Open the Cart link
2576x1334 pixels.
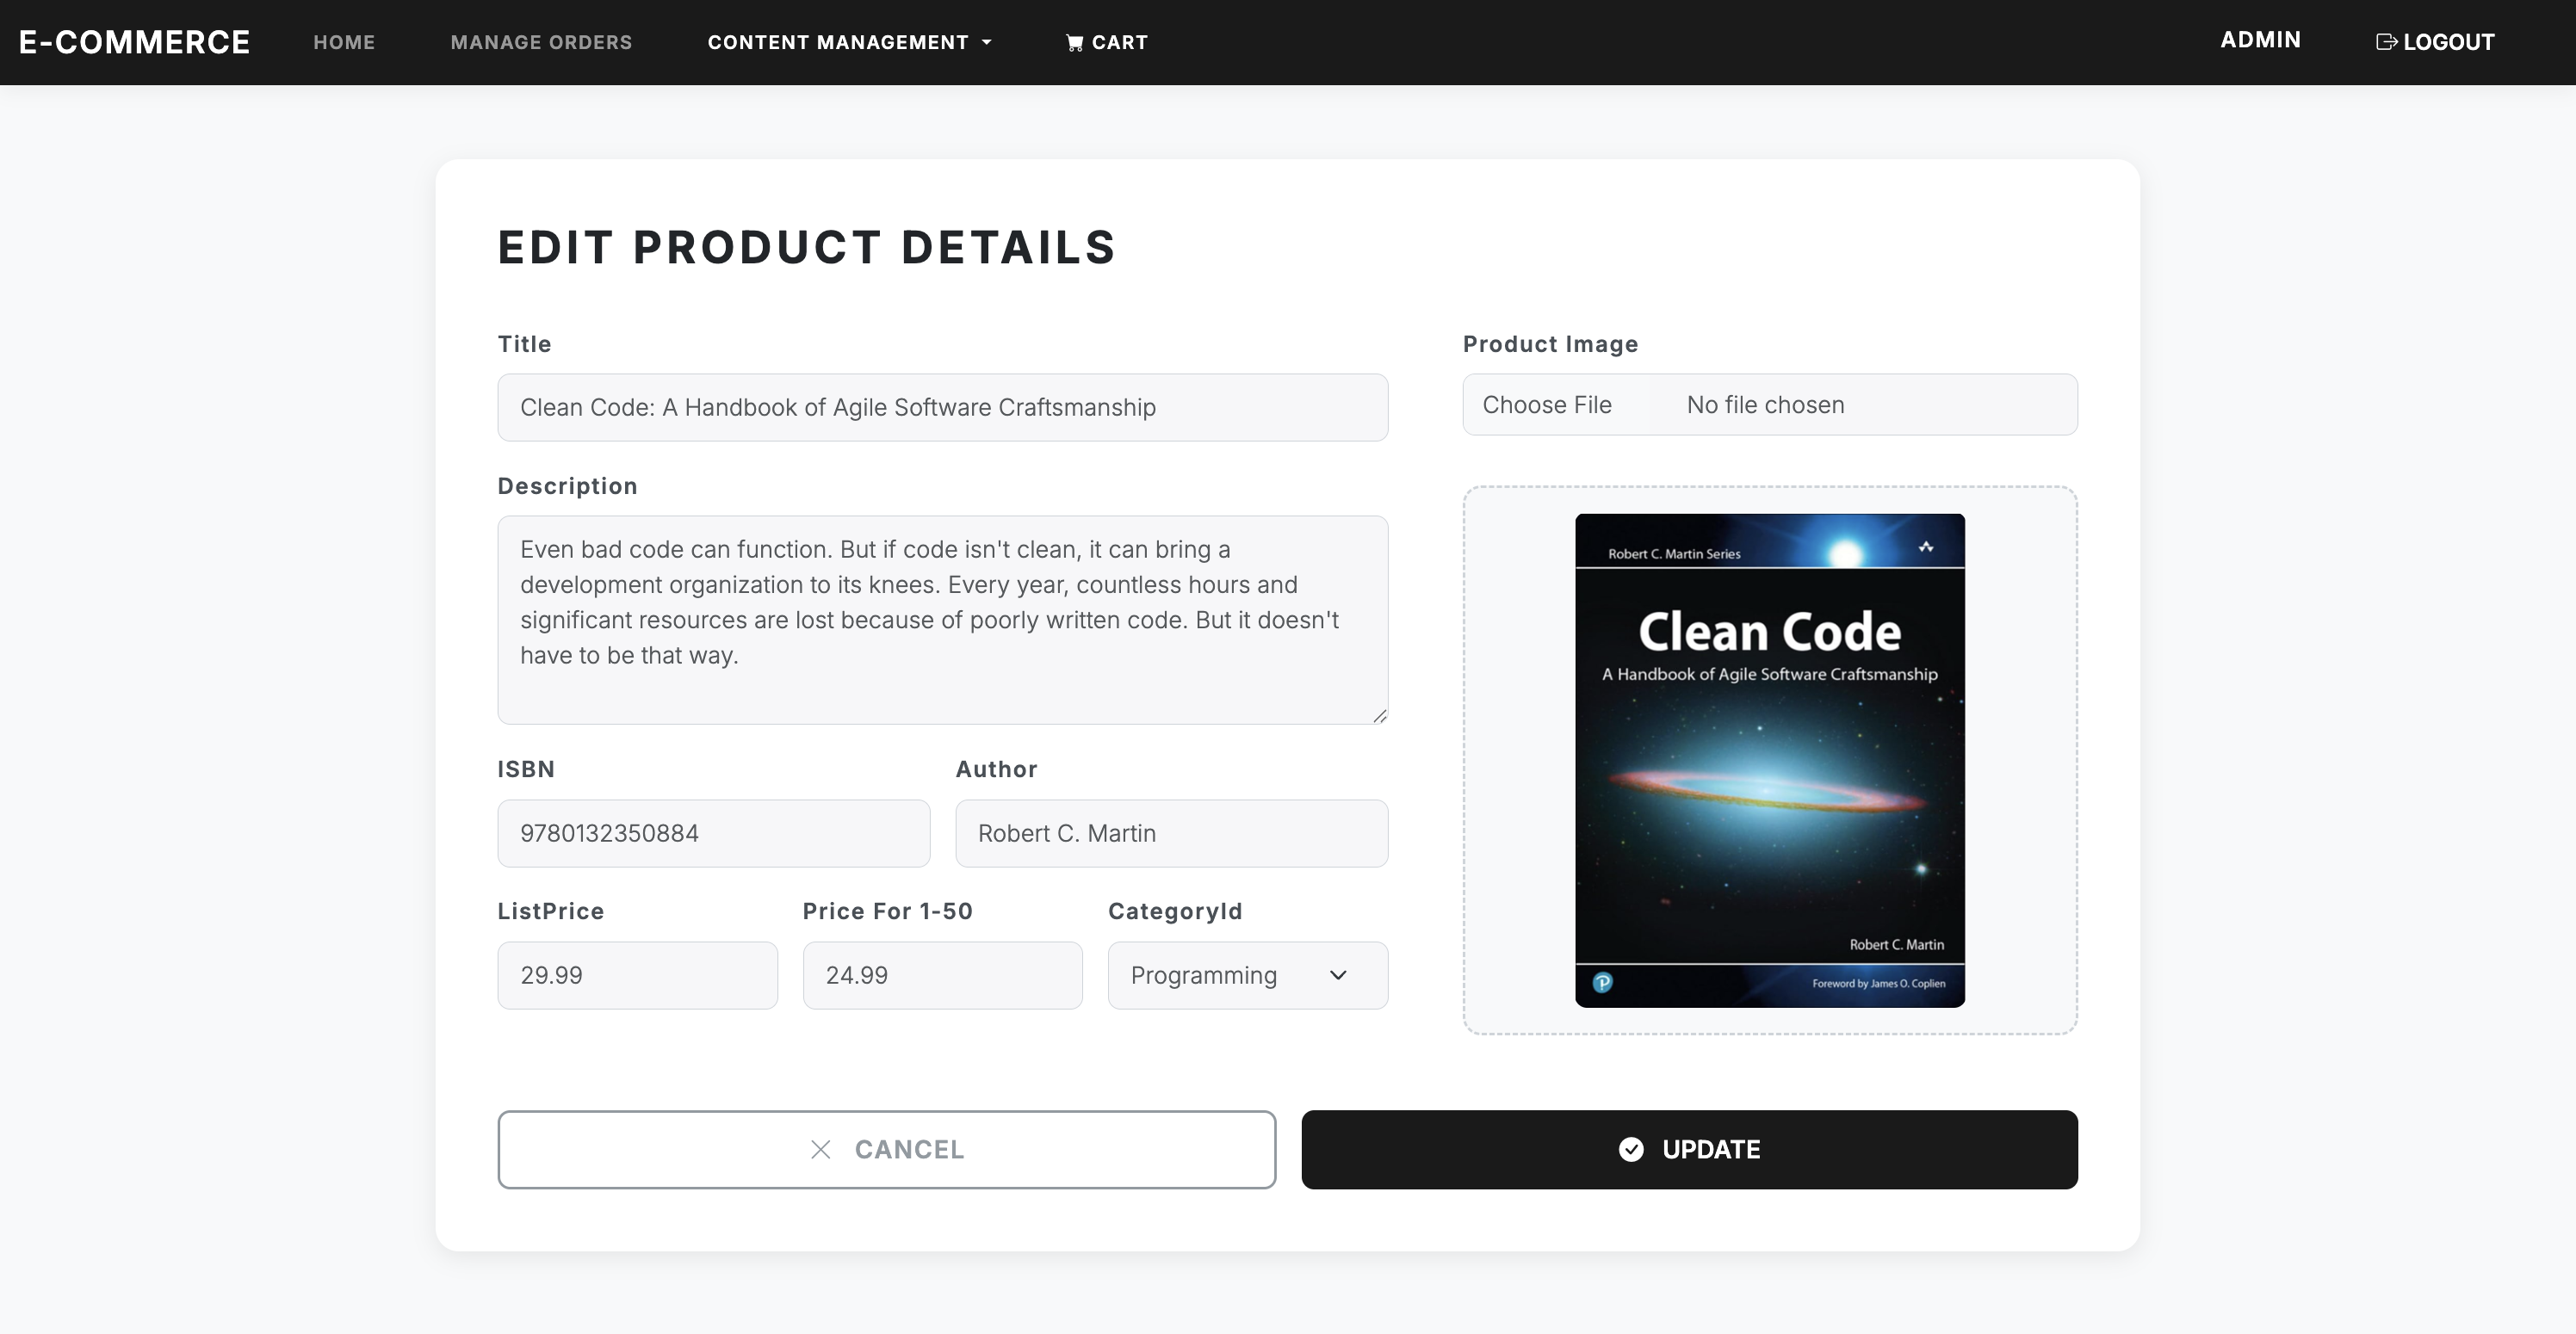point(1107,42)
